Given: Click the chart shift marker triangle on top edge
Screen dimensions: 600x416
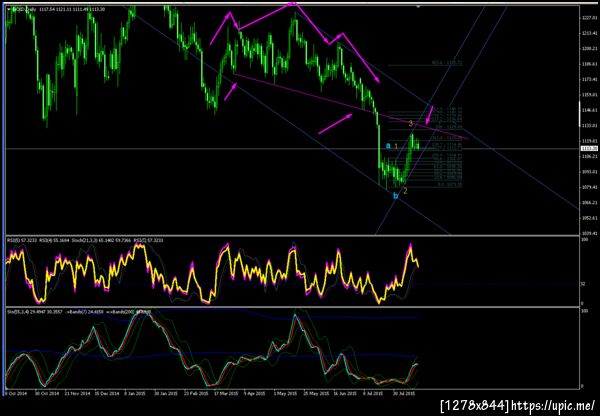Looking at the screenshot, I should pos(419,7).
